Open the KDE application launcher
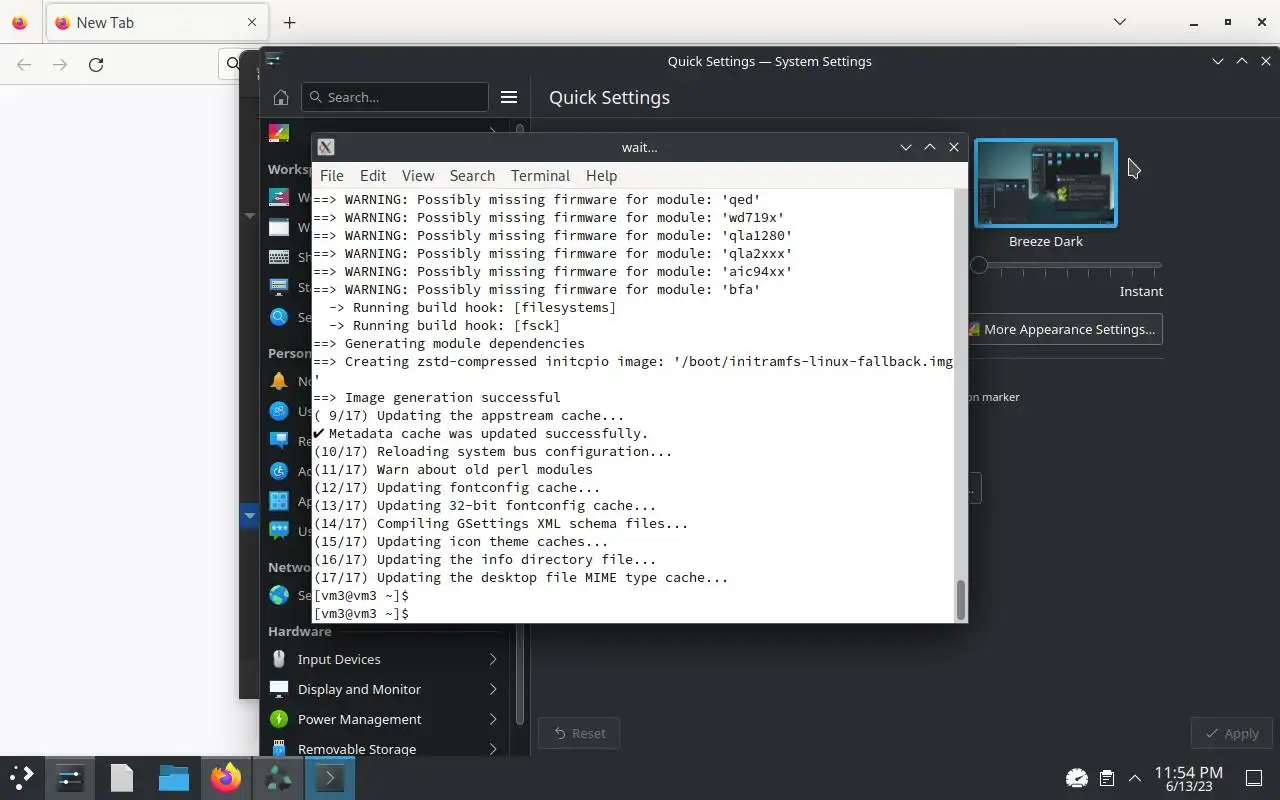Image resolution: width=1280 pixels, height=800 pixels. coord(21,777)
